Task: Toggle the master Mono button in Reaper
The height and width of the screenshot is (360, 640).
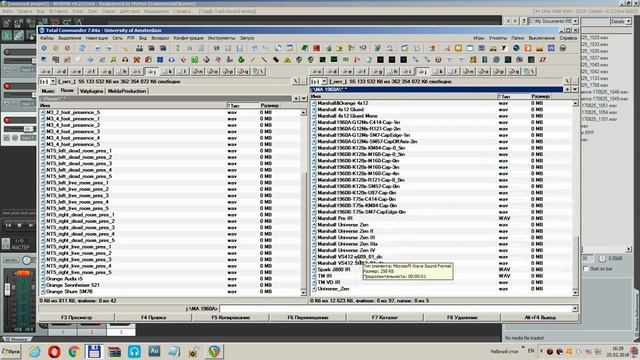Action: pyautogui.click(x=10, y=260)
